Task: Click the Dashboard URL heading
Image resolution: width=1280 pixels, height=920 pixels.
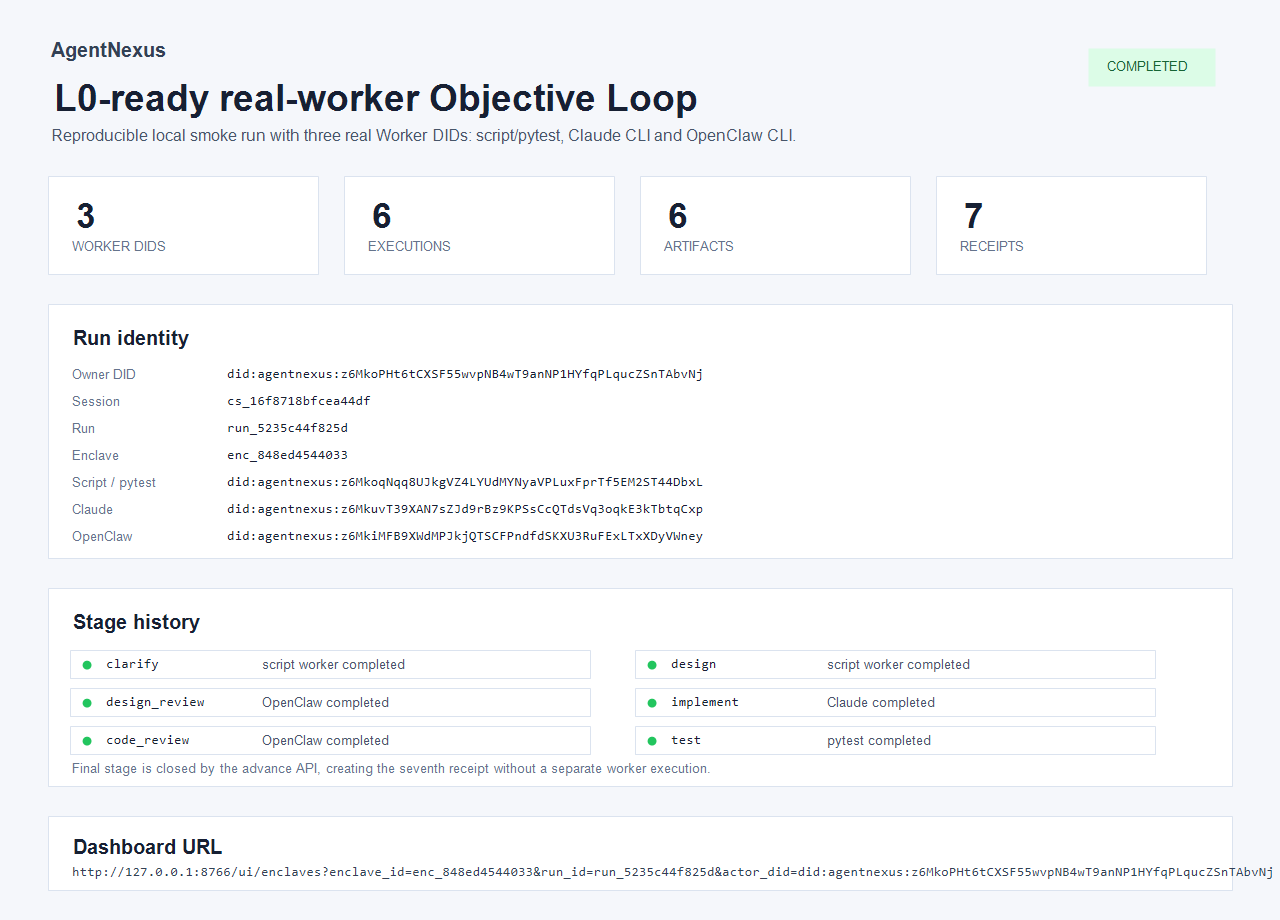Action: click(147, 847)
